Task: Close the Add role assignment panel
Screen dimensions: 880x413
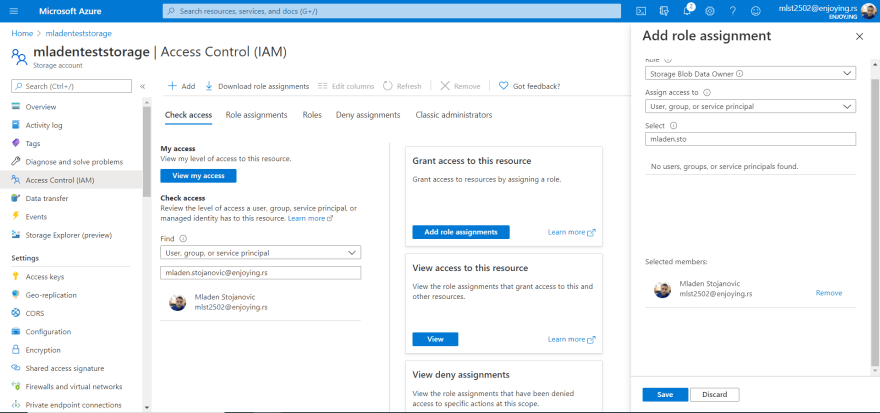Action: (x=859, y=36)
